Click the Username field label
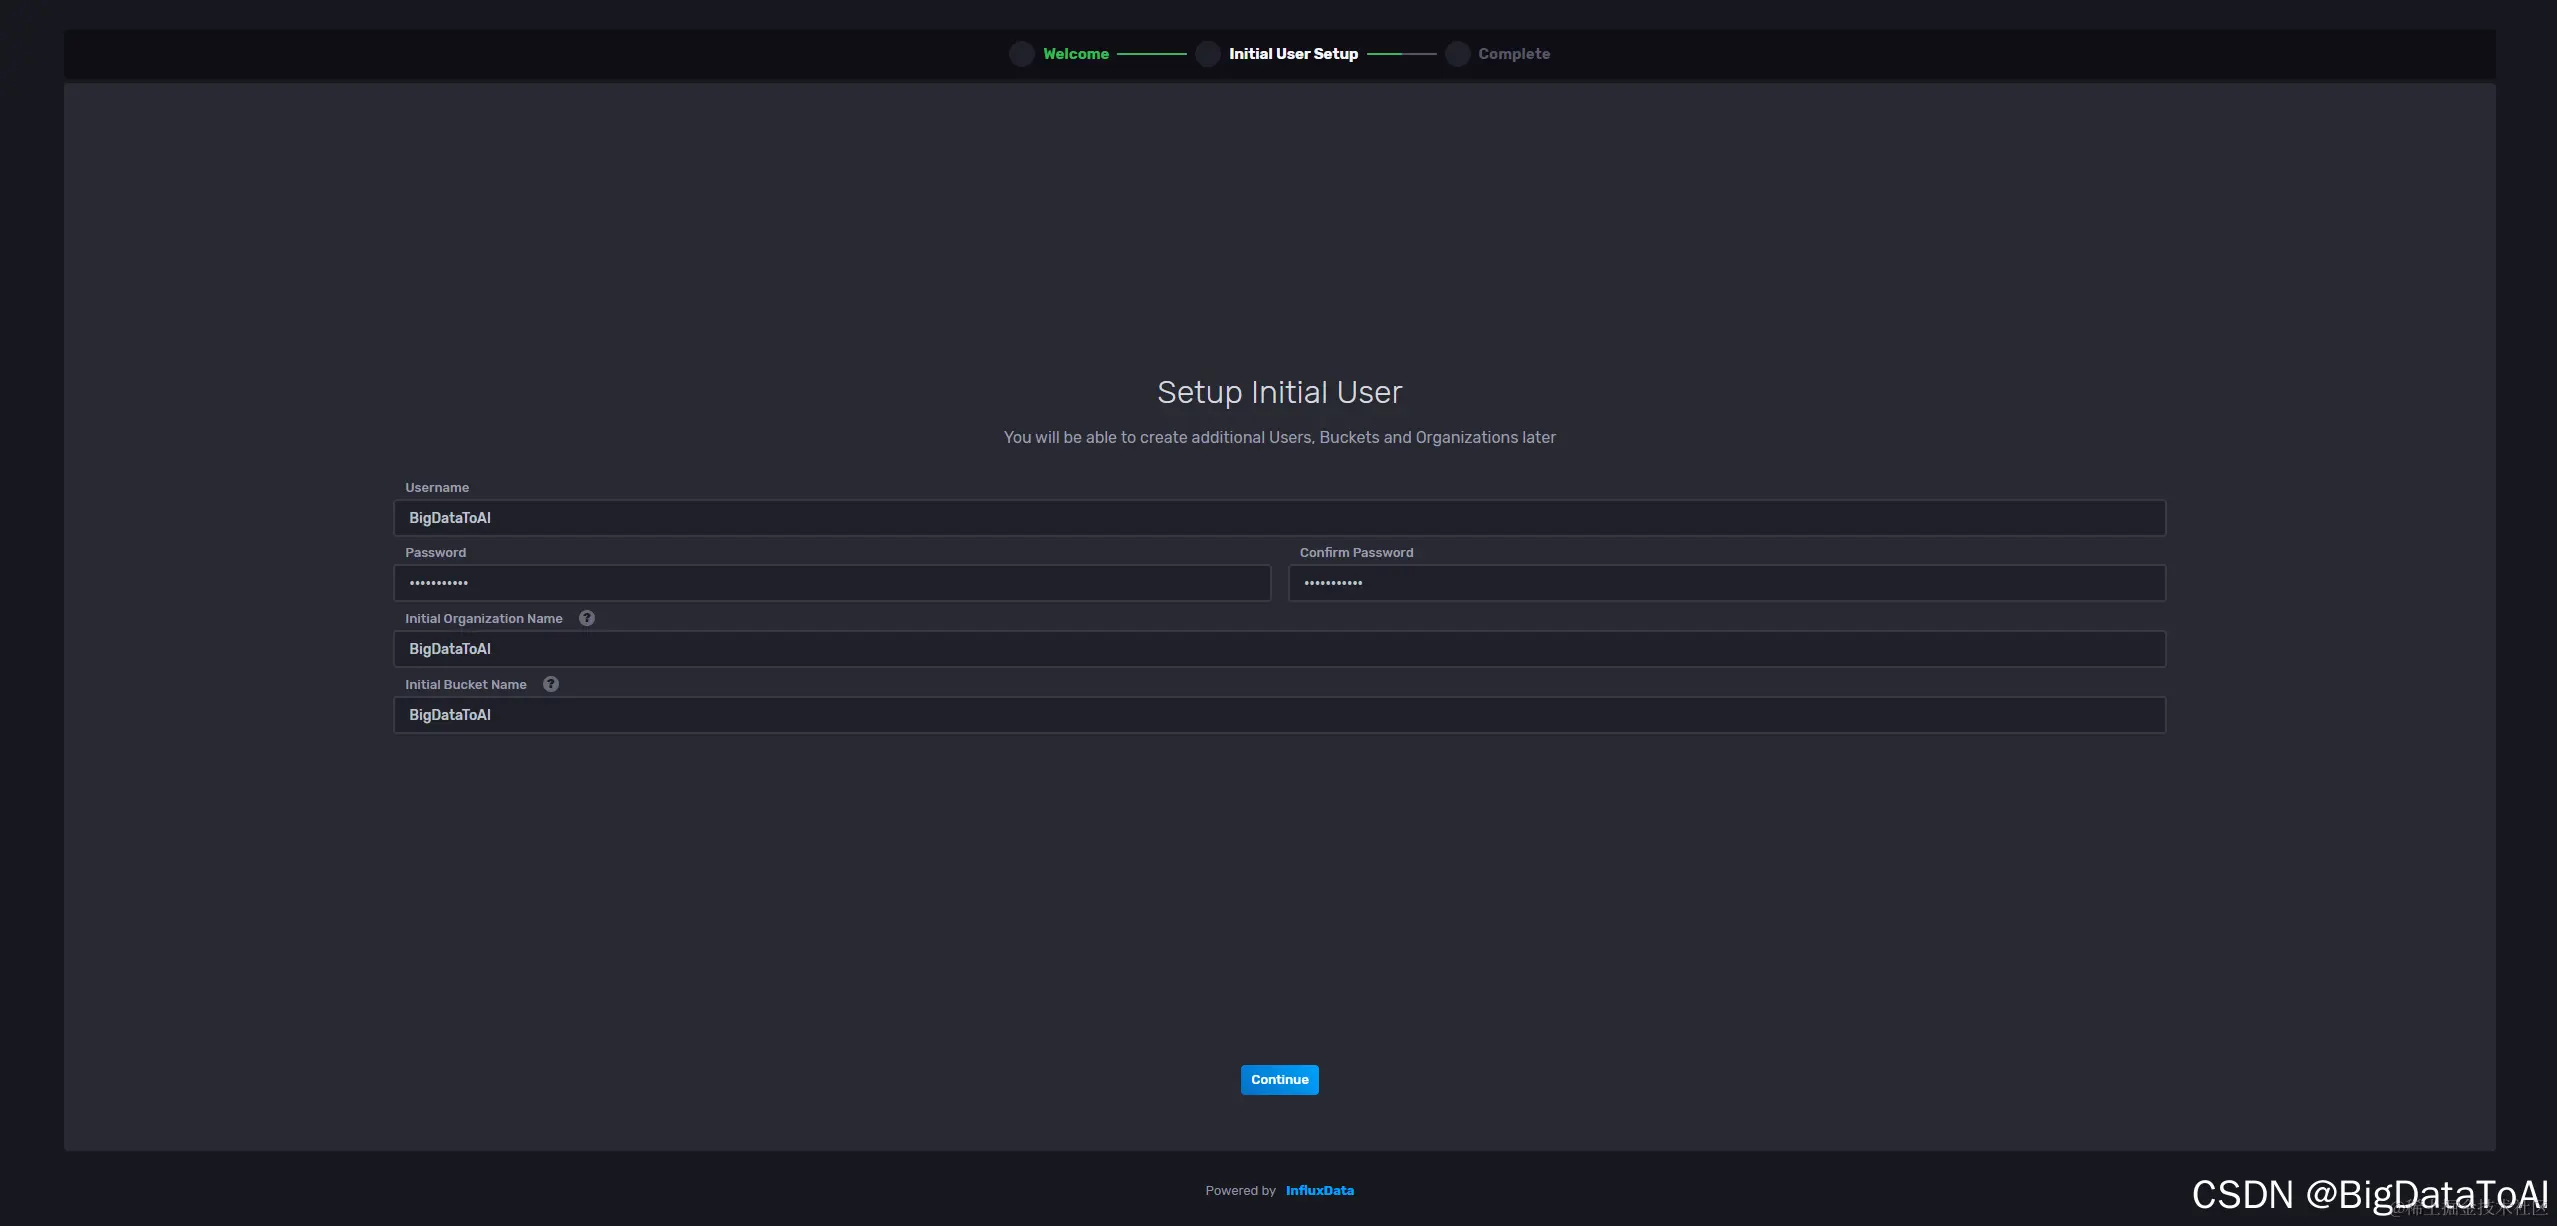Image resolution: width=2557 pixels, height=1226 pixels. click(x=437, y=488)
